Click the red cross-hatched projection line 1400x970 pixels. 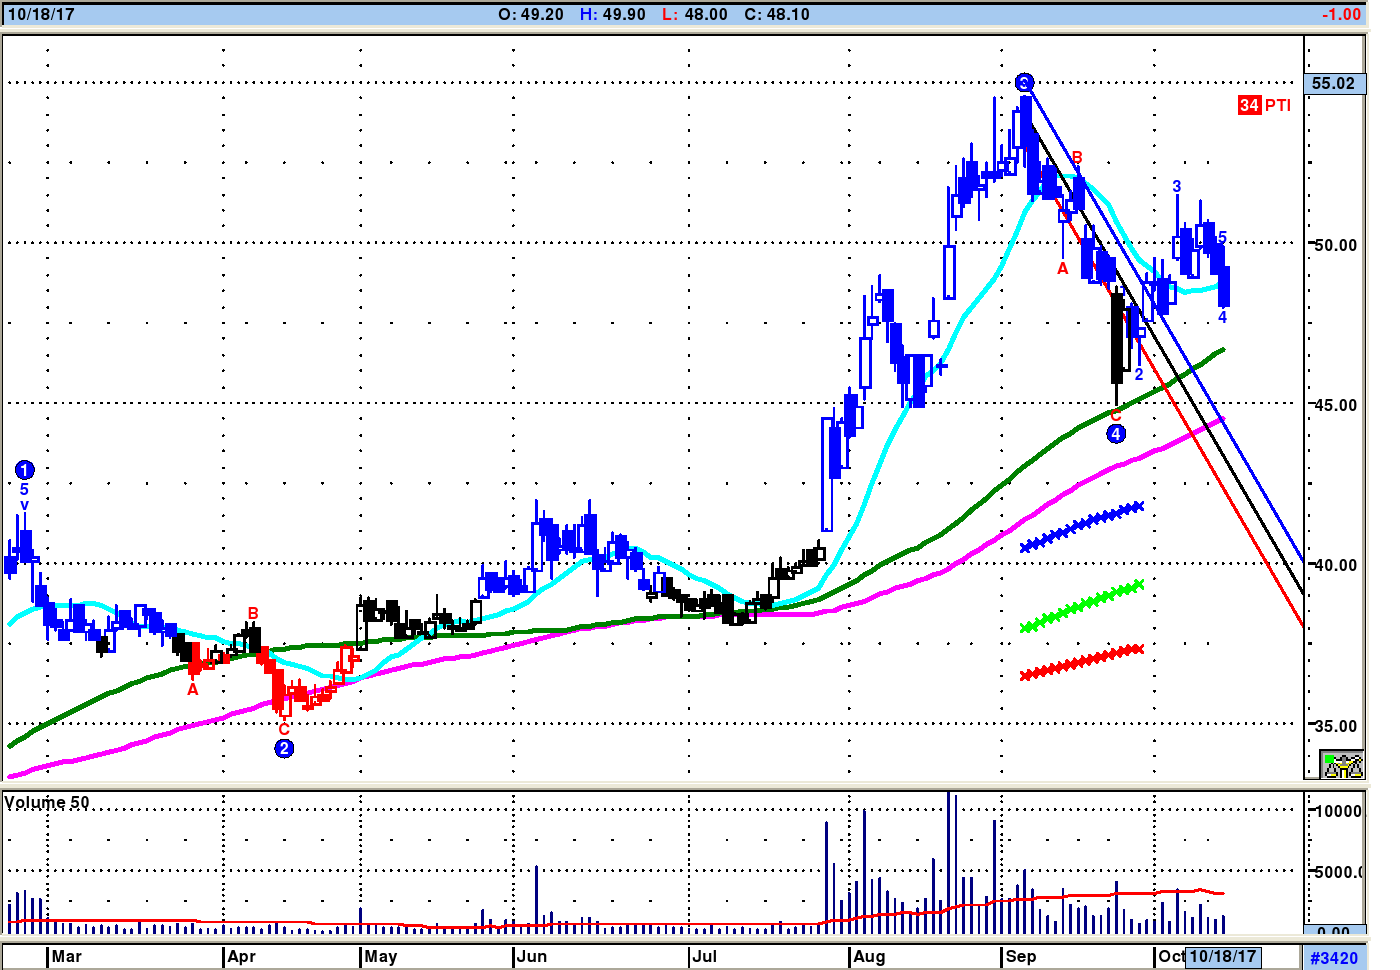coord(1081,662)
